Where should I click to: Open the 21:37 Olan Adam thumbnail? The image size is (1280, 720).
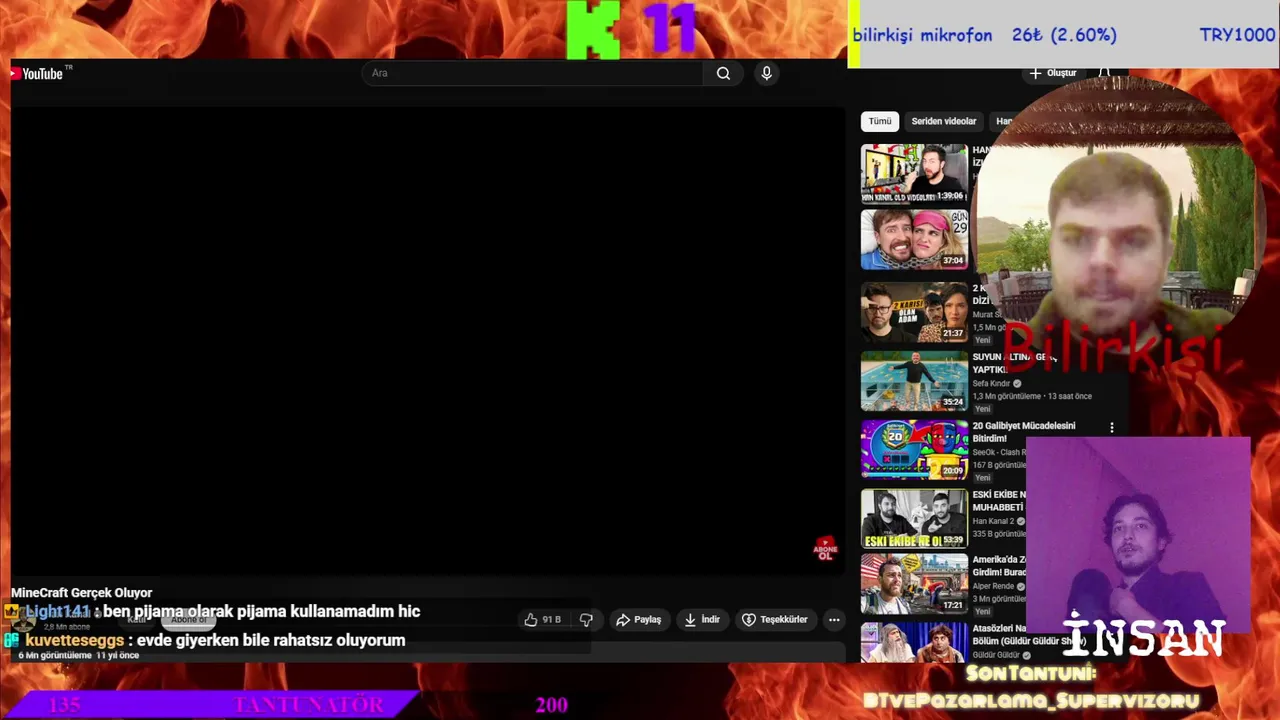[x=914, y=313]
